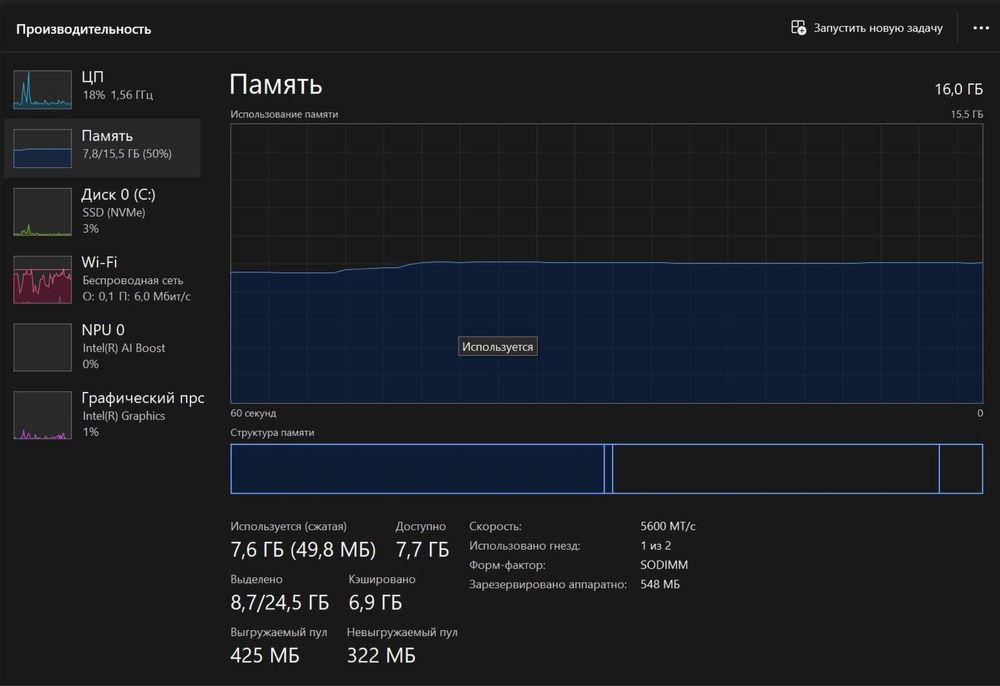Click the ЦП label in the sidebar
This screenshot has height=686, width=1000.
coord(92,77)
